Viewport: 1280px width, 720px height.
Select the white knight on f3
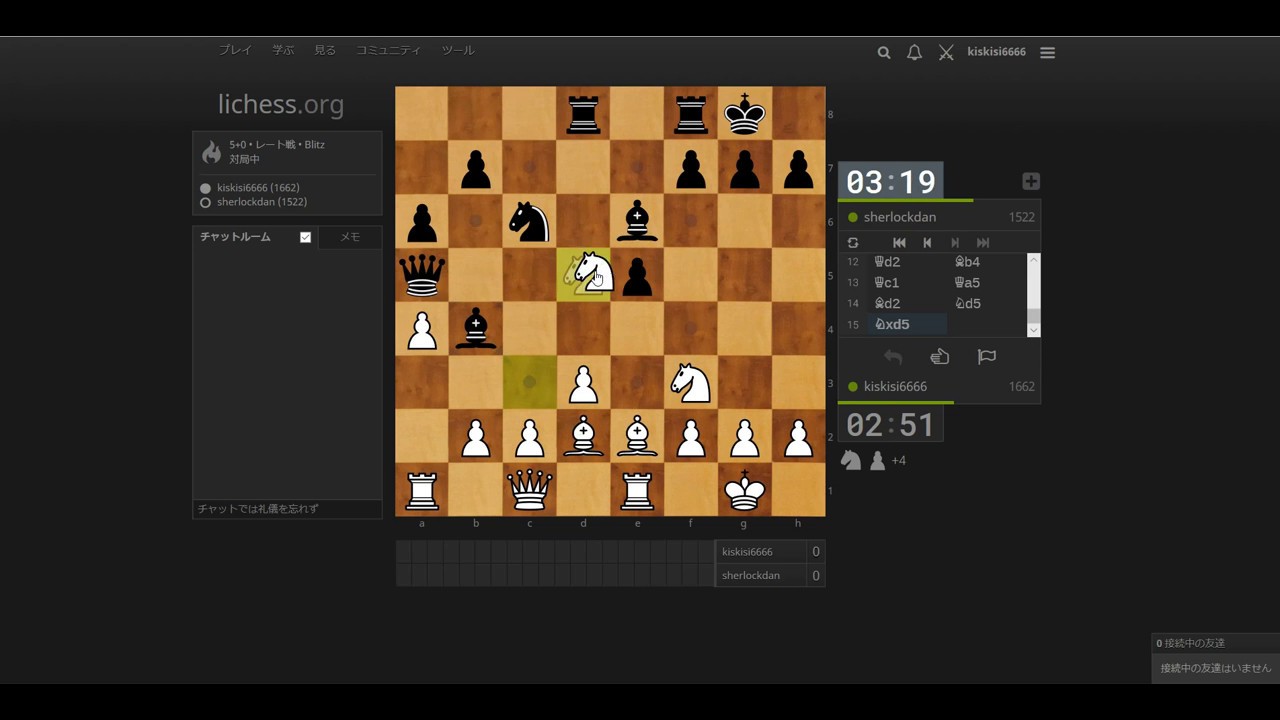click(x=691, y=383)
